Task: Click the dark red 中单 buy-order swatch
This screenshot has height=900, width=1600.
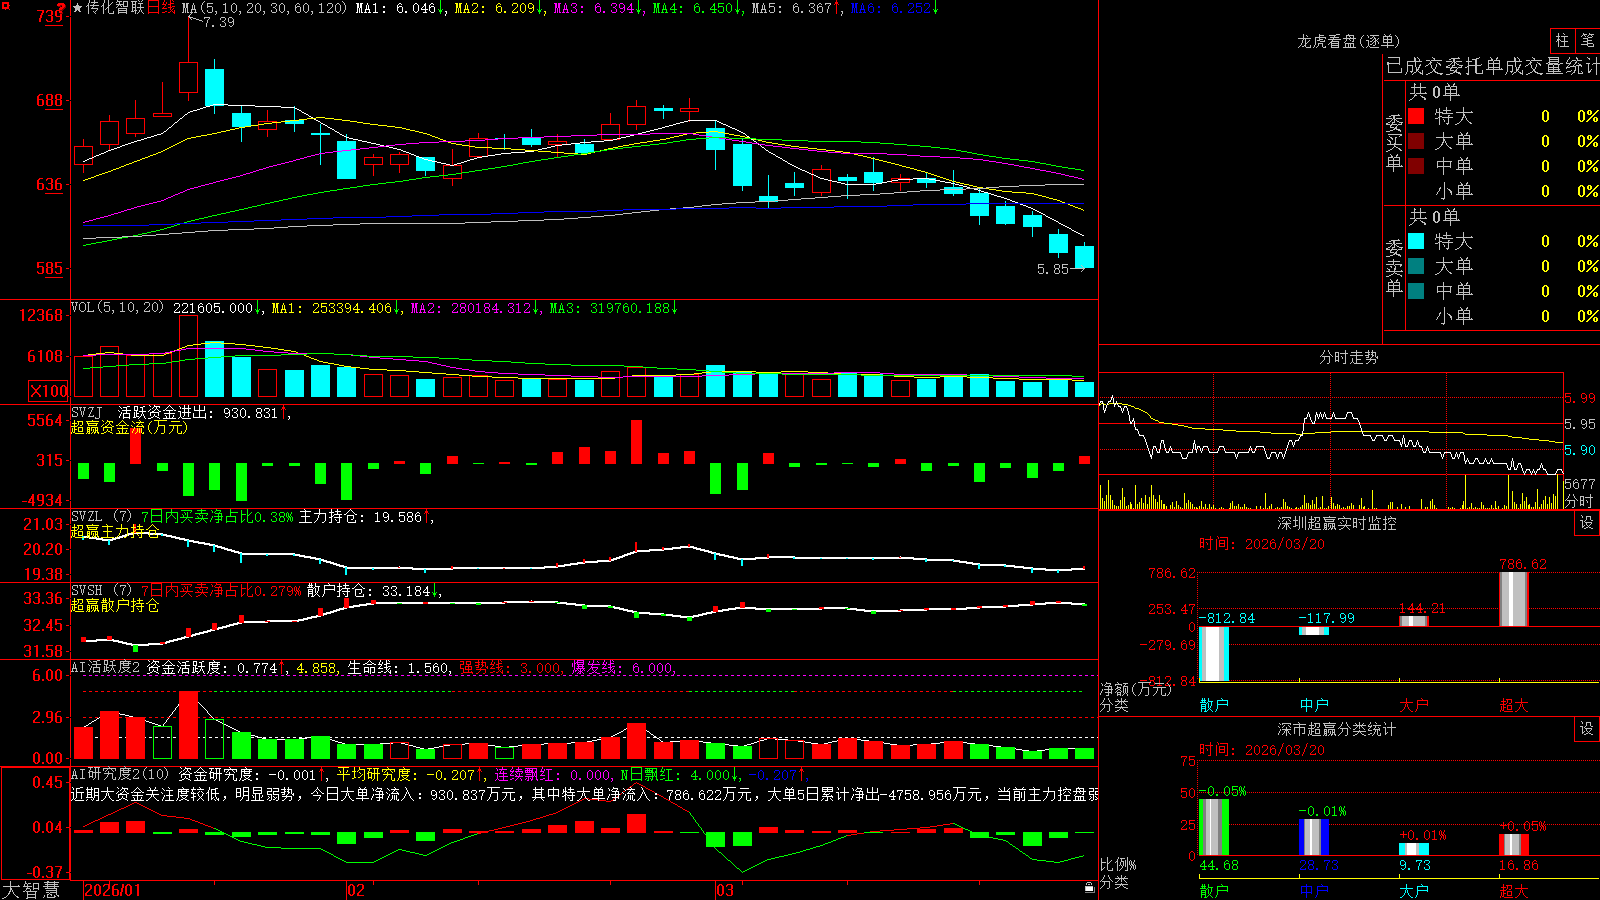Action: coord(1416,166)
